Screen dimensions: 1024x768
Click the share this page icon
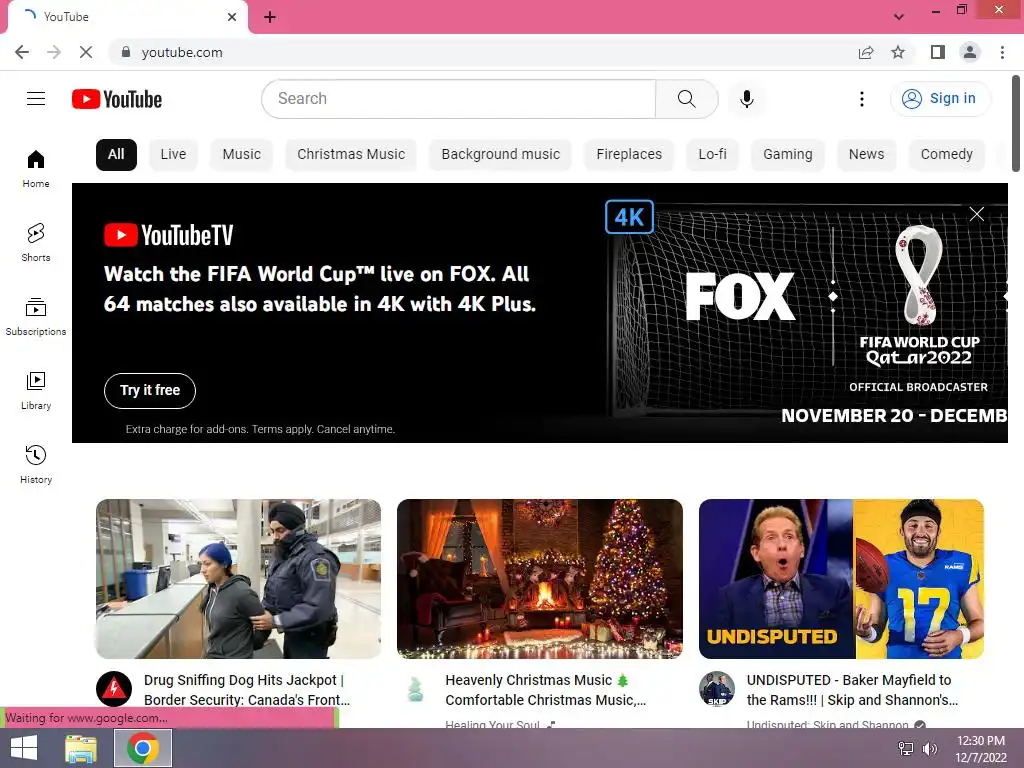coord(866,52)
